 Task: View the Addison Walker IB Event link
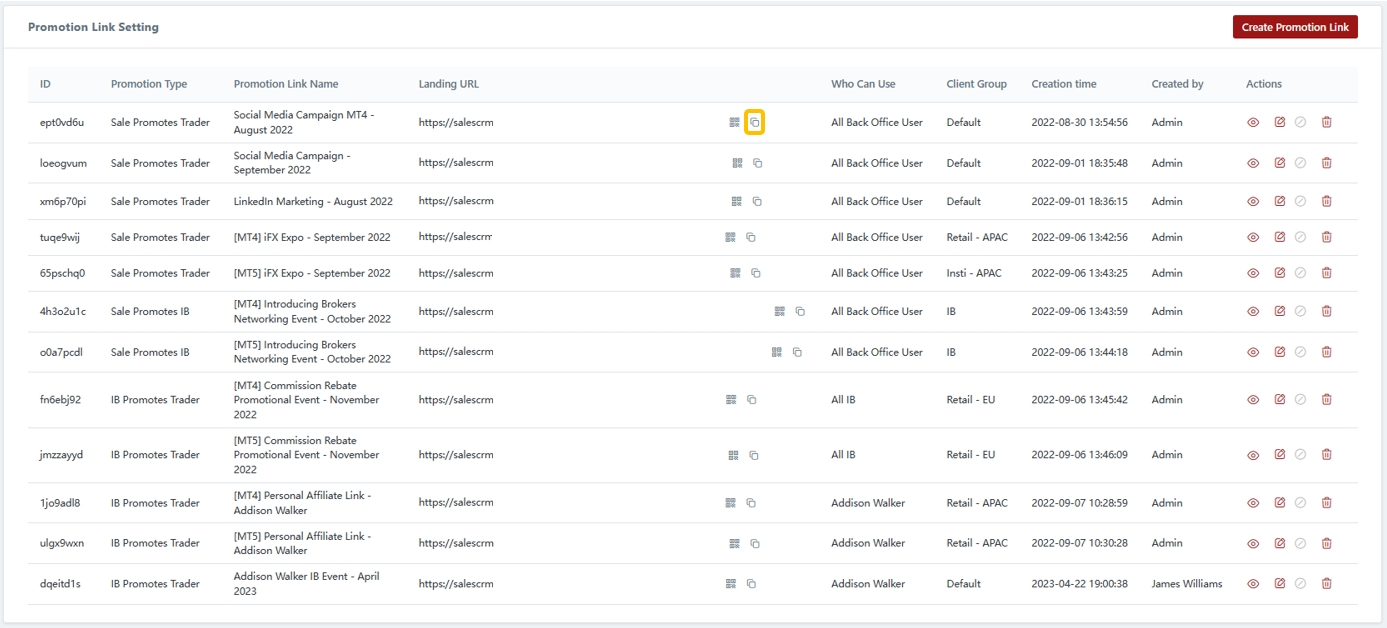[1253, 584]
